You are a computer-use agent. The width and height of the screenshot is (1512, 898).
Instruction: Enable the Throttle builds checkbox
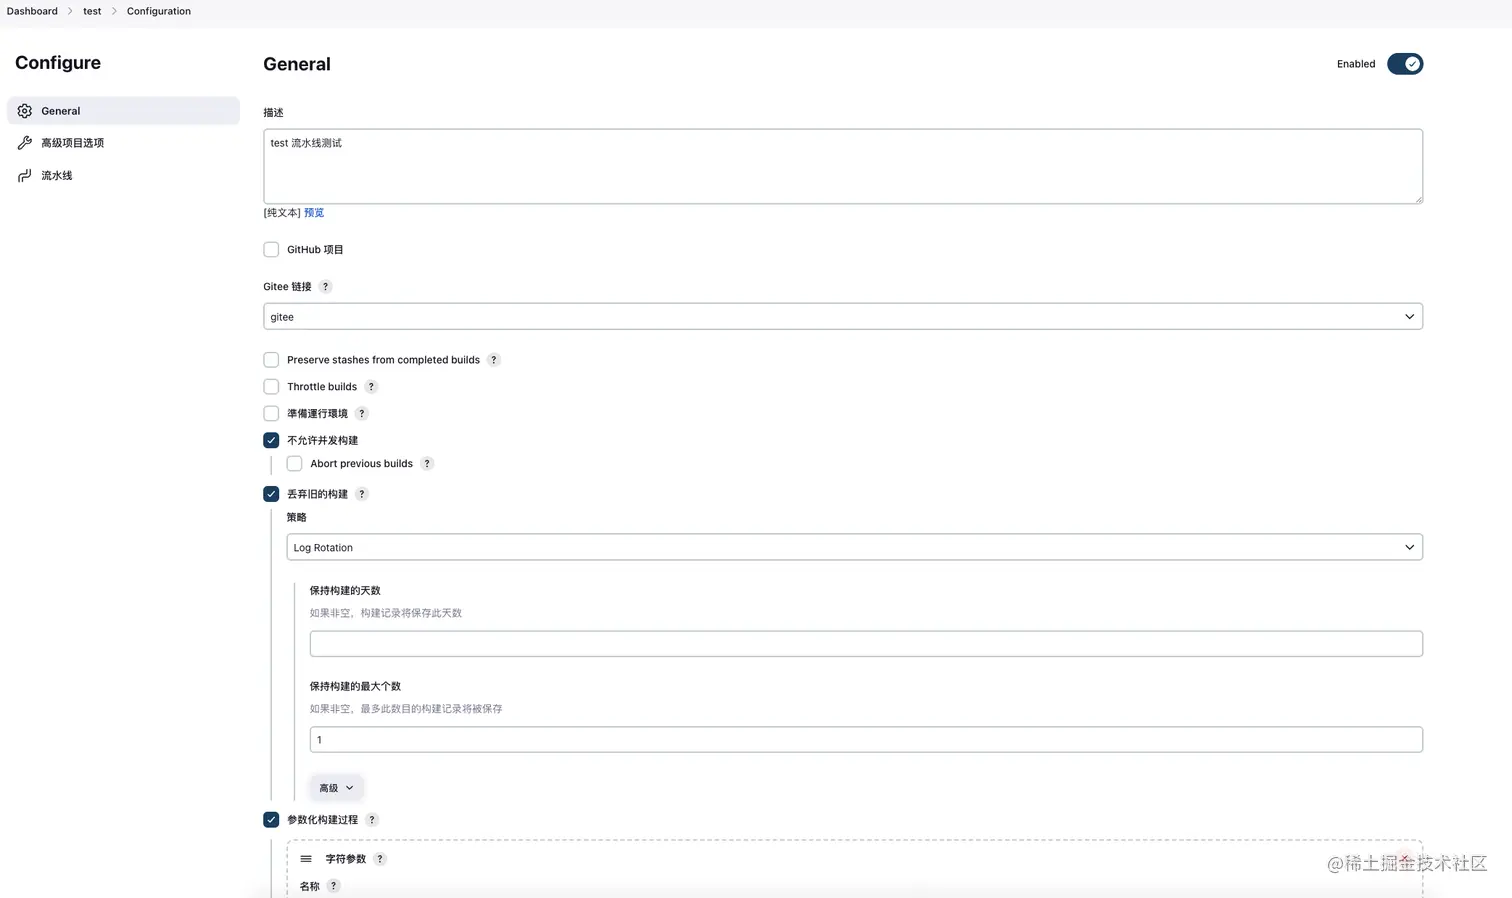271,387
